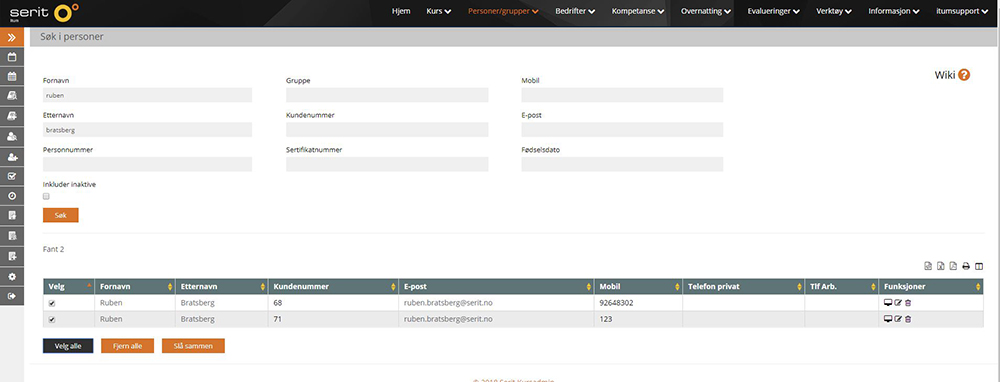Export results to Excel file icon
1000x382 pixels.
coord(940,266)
